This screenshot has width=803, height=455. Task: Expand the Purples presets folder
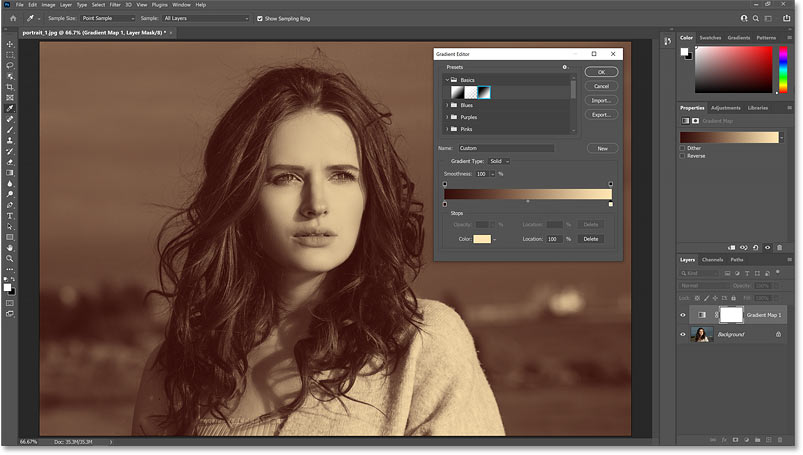(447, 117)
